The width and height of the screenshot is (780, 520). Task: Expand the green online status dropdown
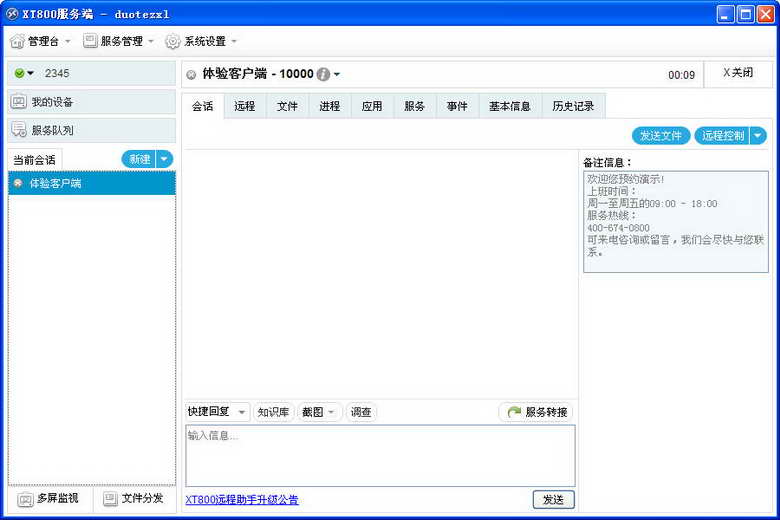pyautogui.click(x=31, y=73)
